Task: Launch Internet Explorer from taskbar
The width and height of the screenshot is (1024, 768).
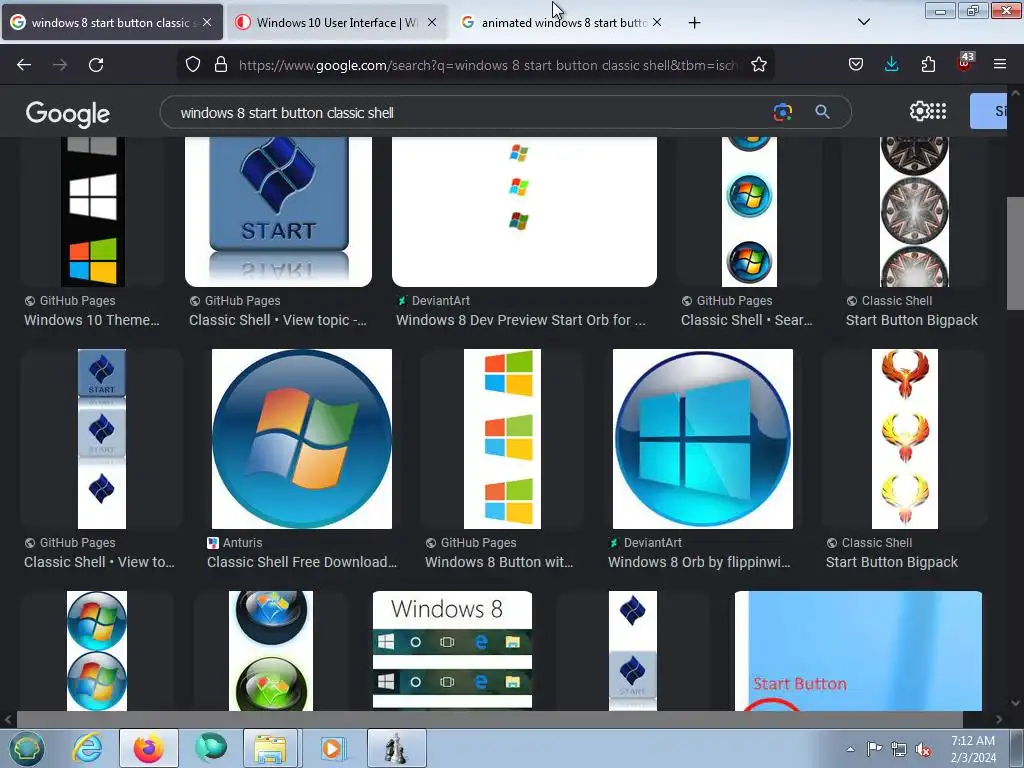Action: tap(88, 748)
